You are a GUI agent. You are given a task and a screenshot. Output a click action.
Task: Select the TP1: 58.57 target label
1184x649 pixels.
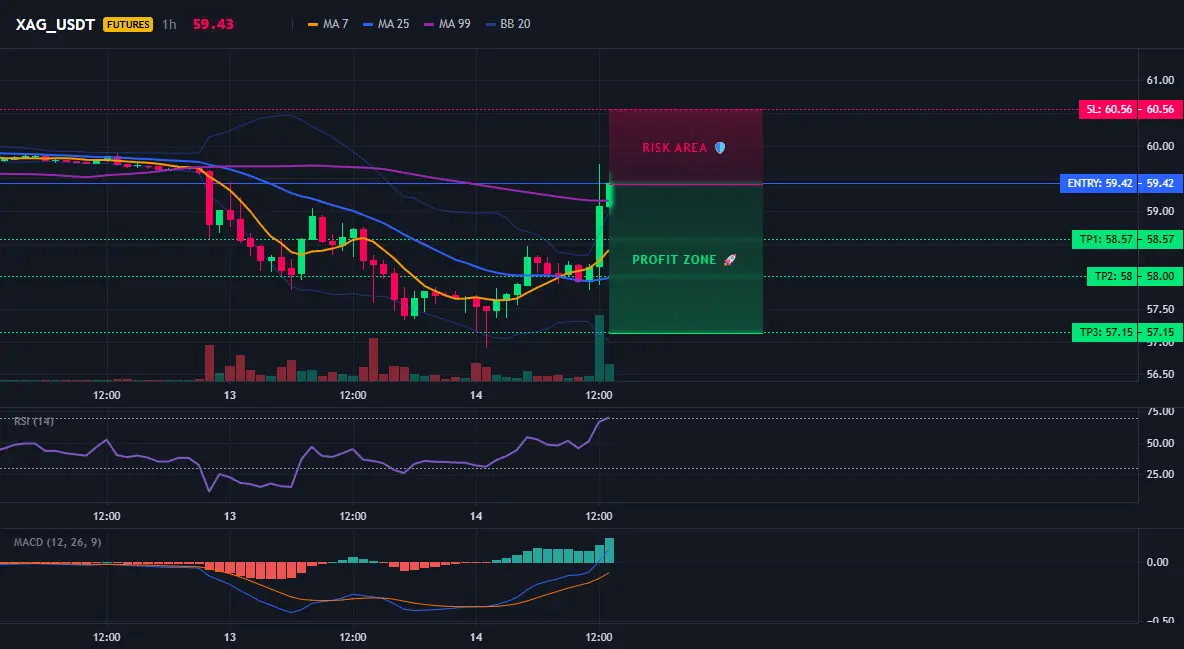point(1105,240)
